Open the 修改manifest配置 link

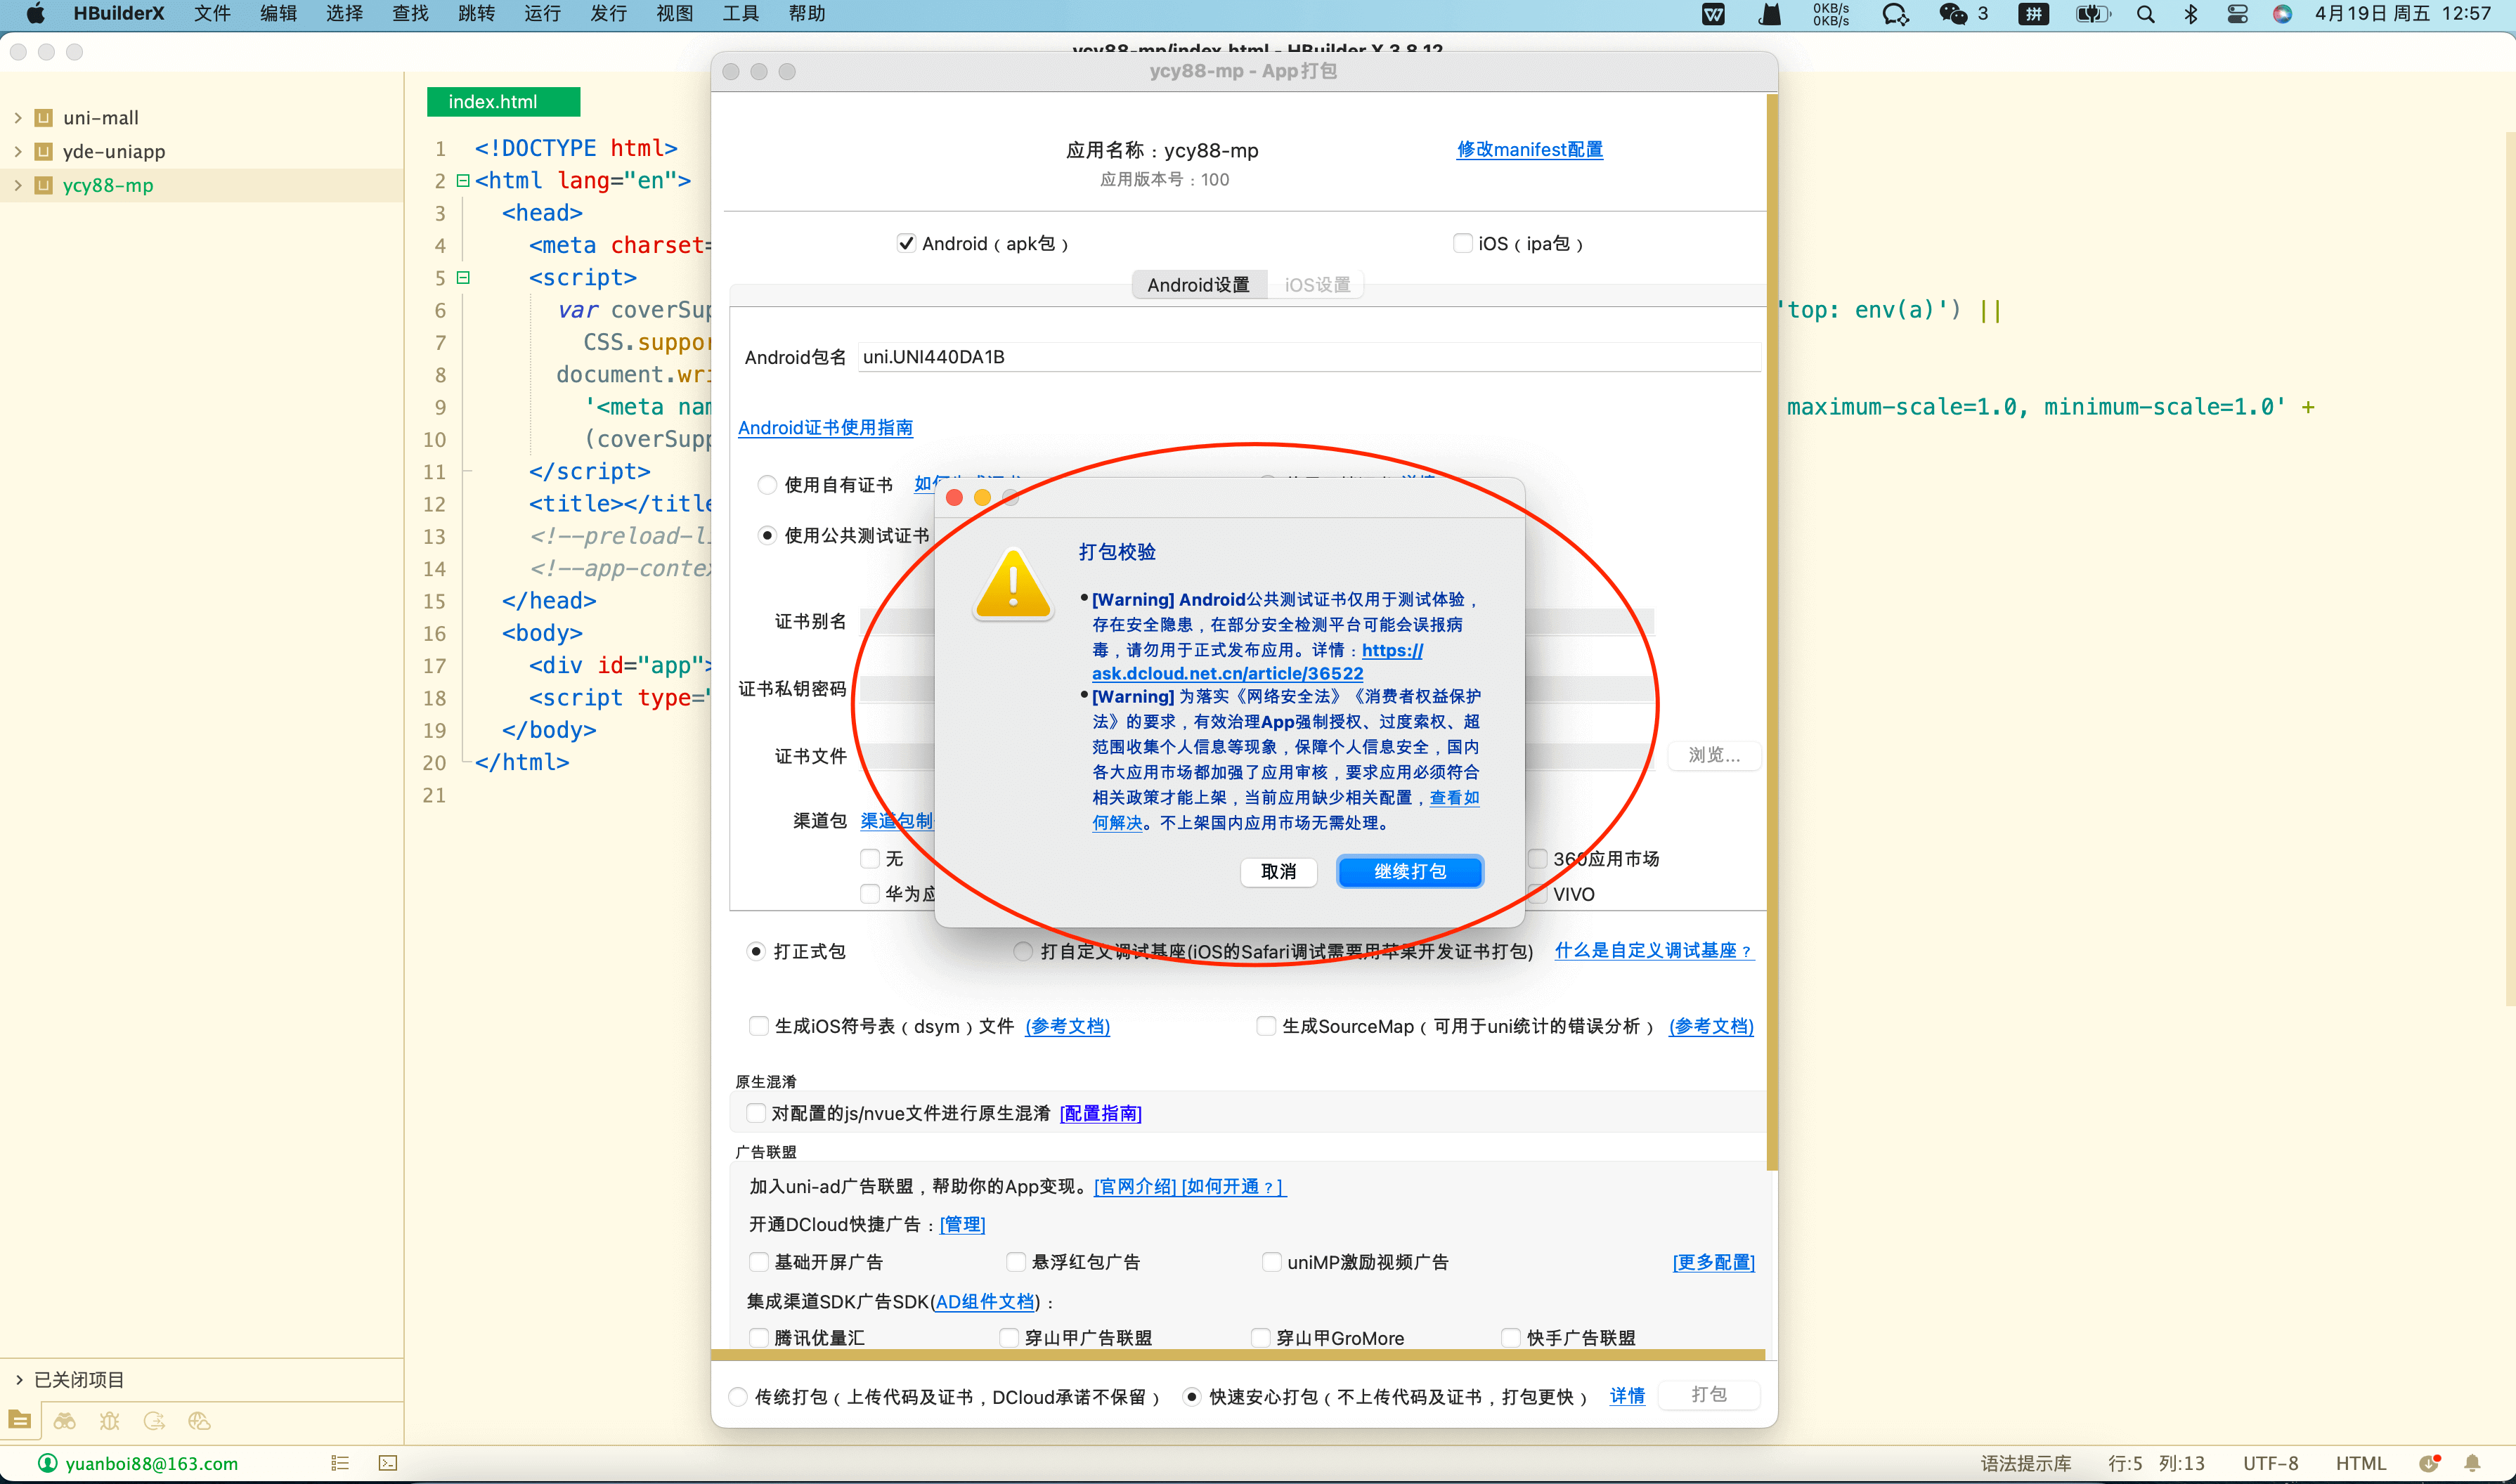1529,150
